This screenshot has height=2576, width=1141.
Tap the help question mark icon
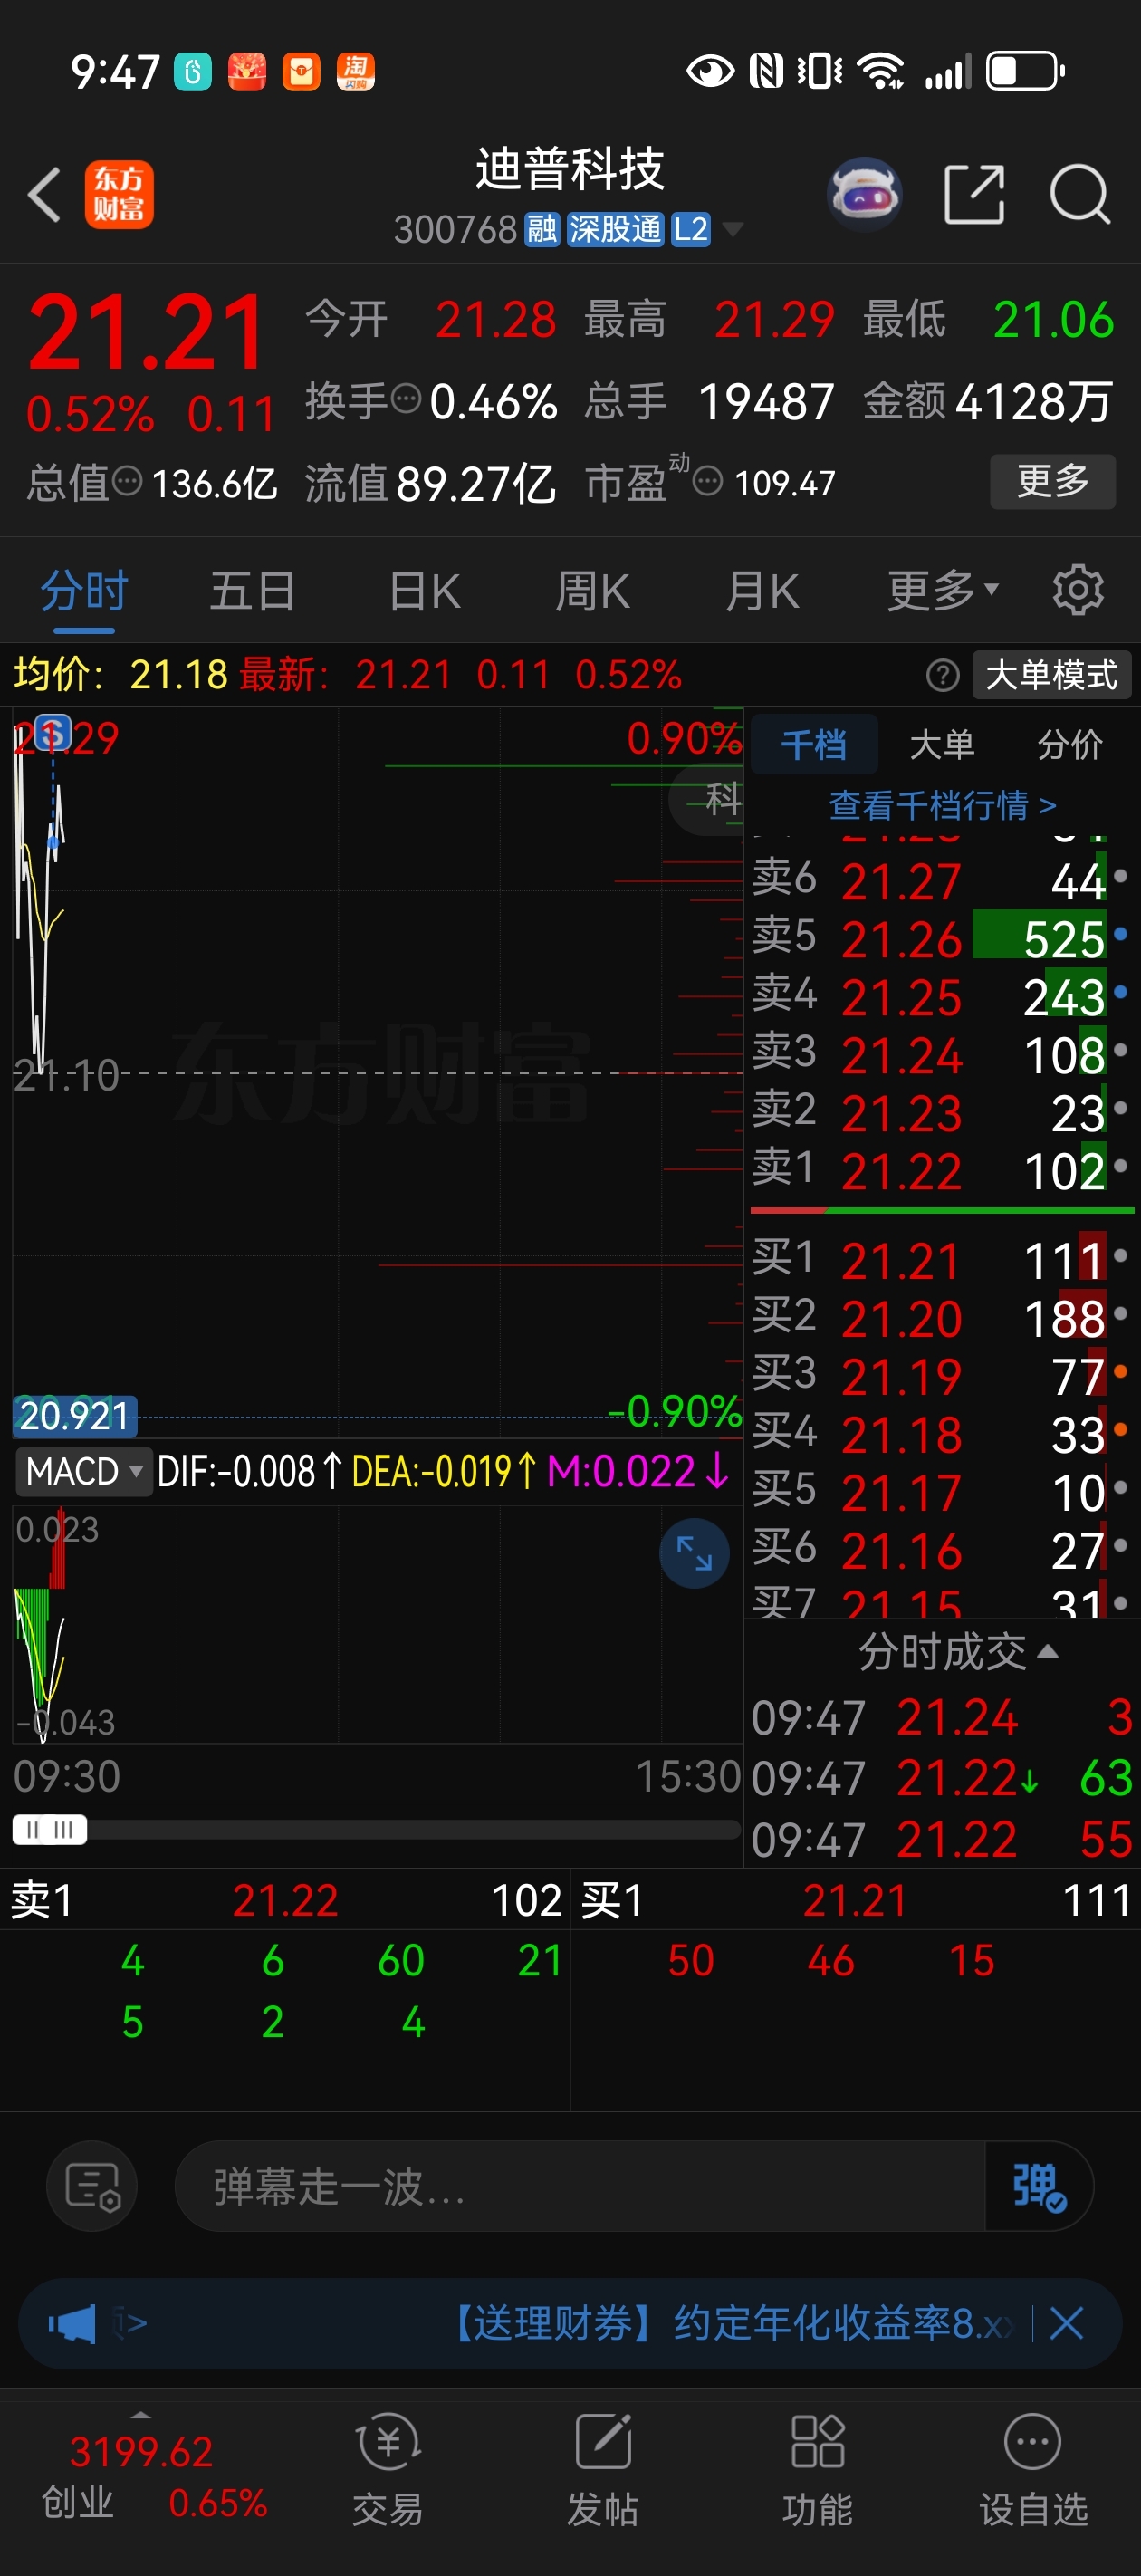point(942,675)
